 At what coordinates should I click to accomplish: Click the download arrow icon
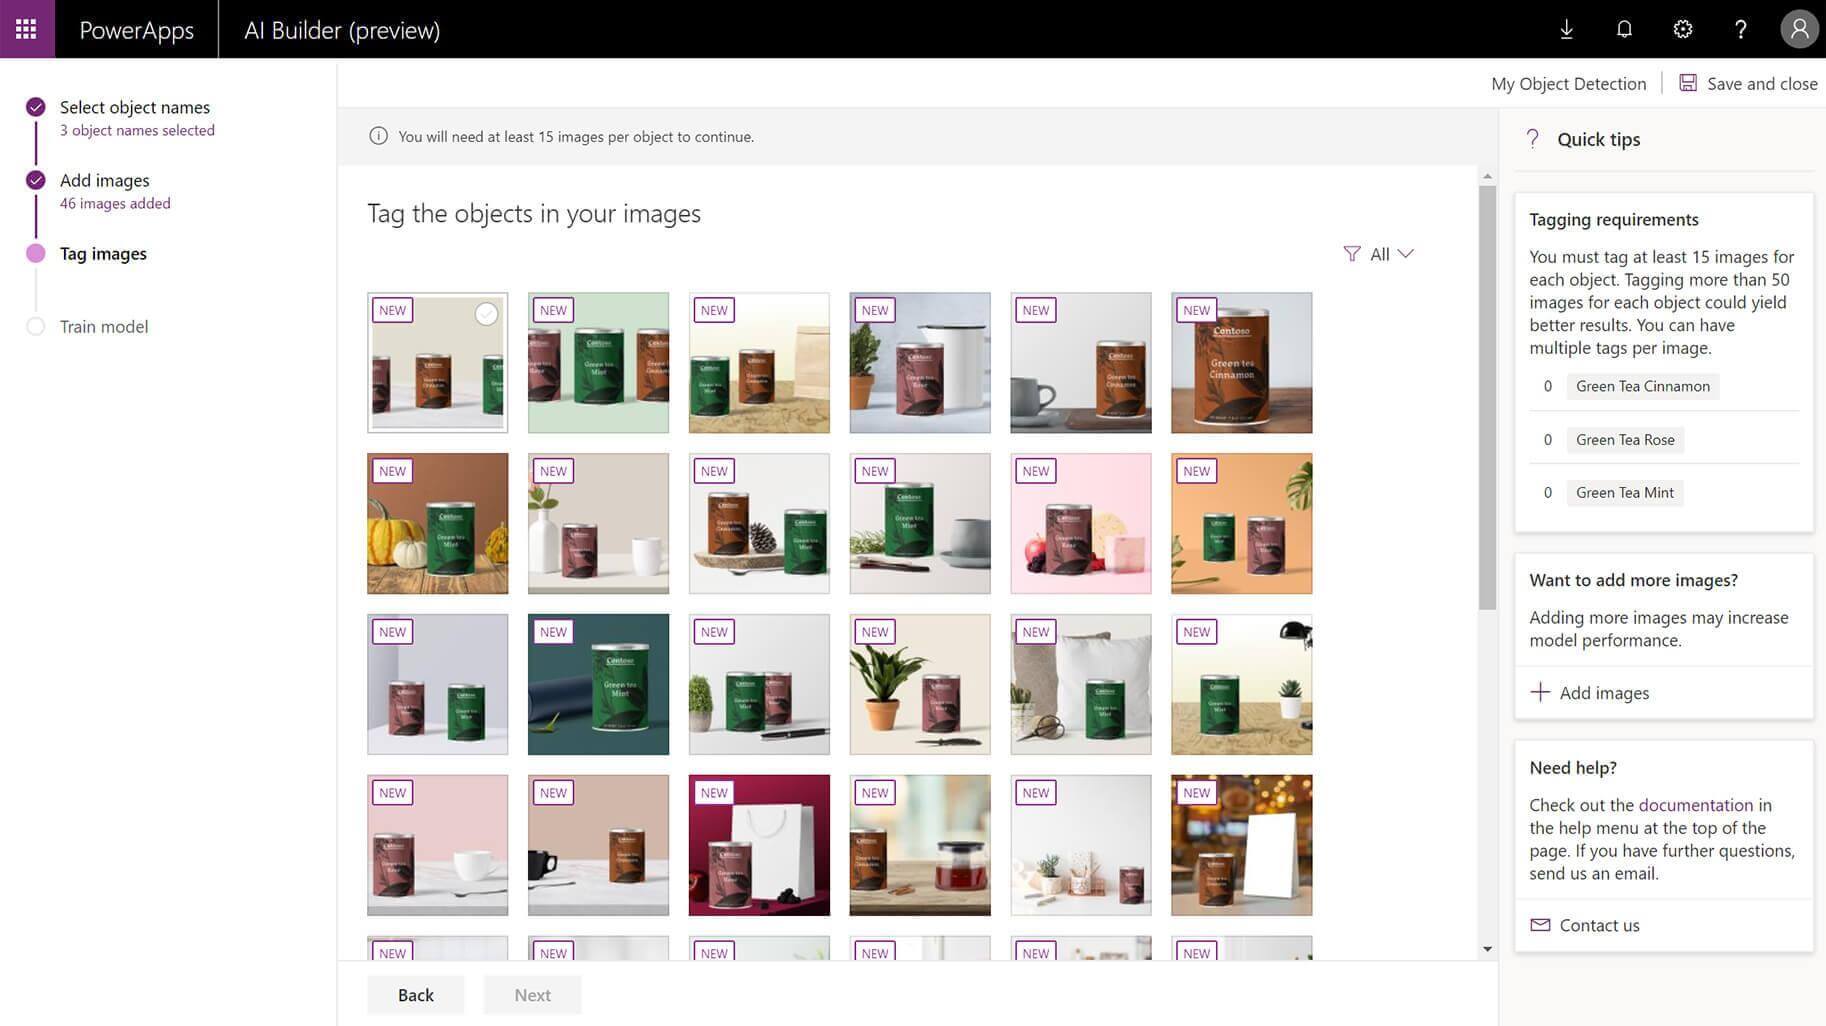point(1566,29)
